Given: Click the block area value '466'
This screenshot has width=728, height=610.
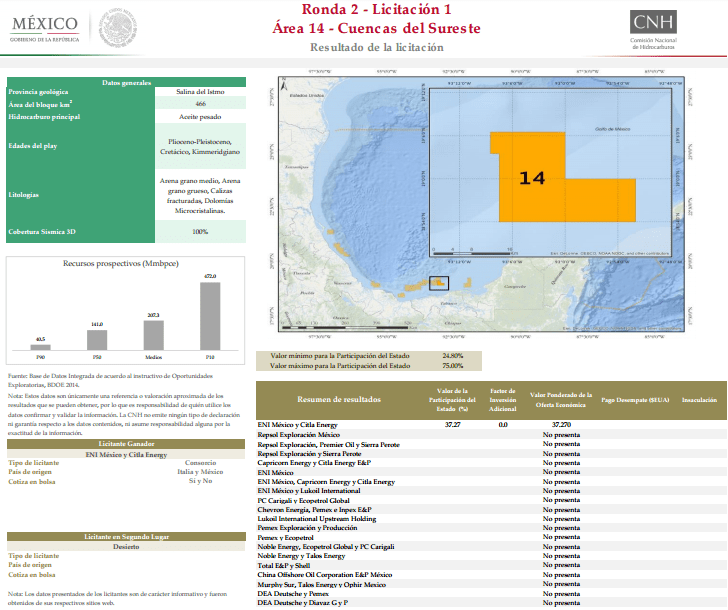Looking at the screenshot, I should (x=200, y=104).
